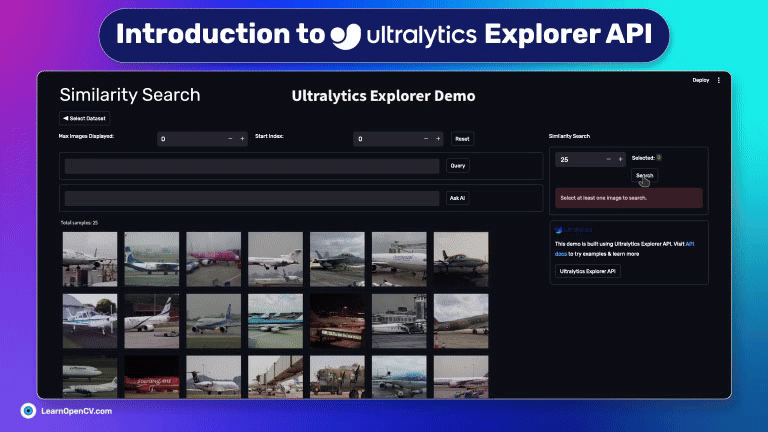Select the camouflage transport plane thumbnail
This screenshot has height=432, width=768.
coord(461,321)
